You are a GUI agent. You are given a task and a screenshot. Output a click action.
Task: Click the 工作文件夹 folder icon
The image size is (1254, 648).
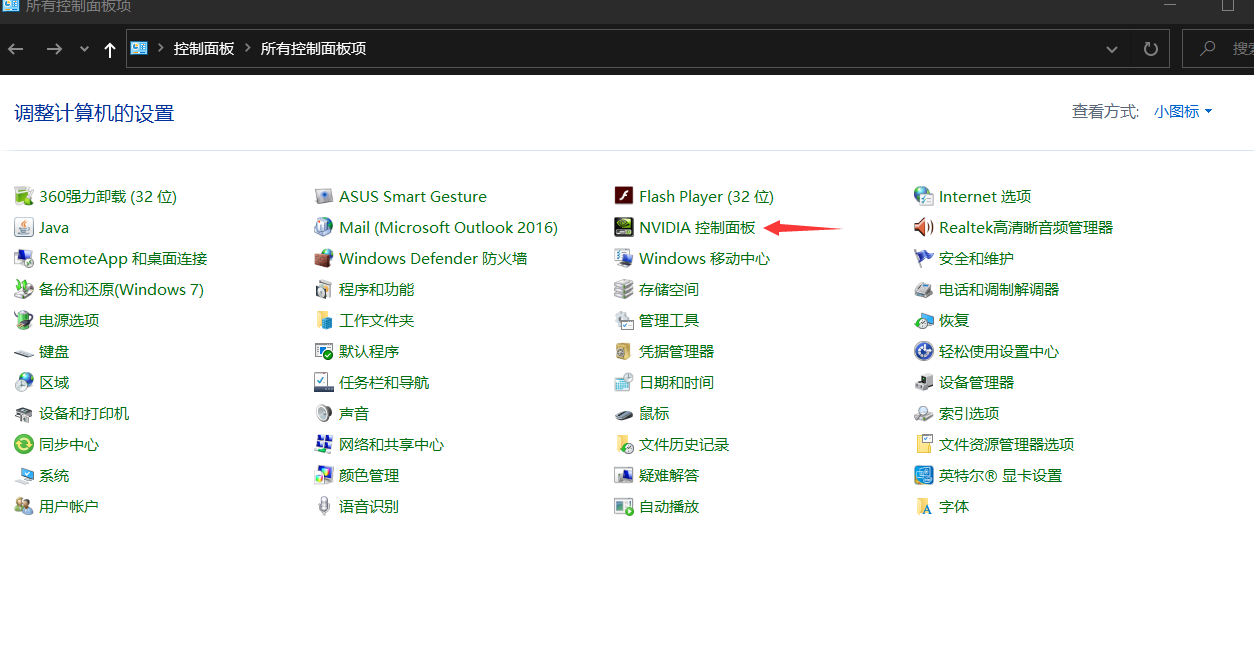324,320
